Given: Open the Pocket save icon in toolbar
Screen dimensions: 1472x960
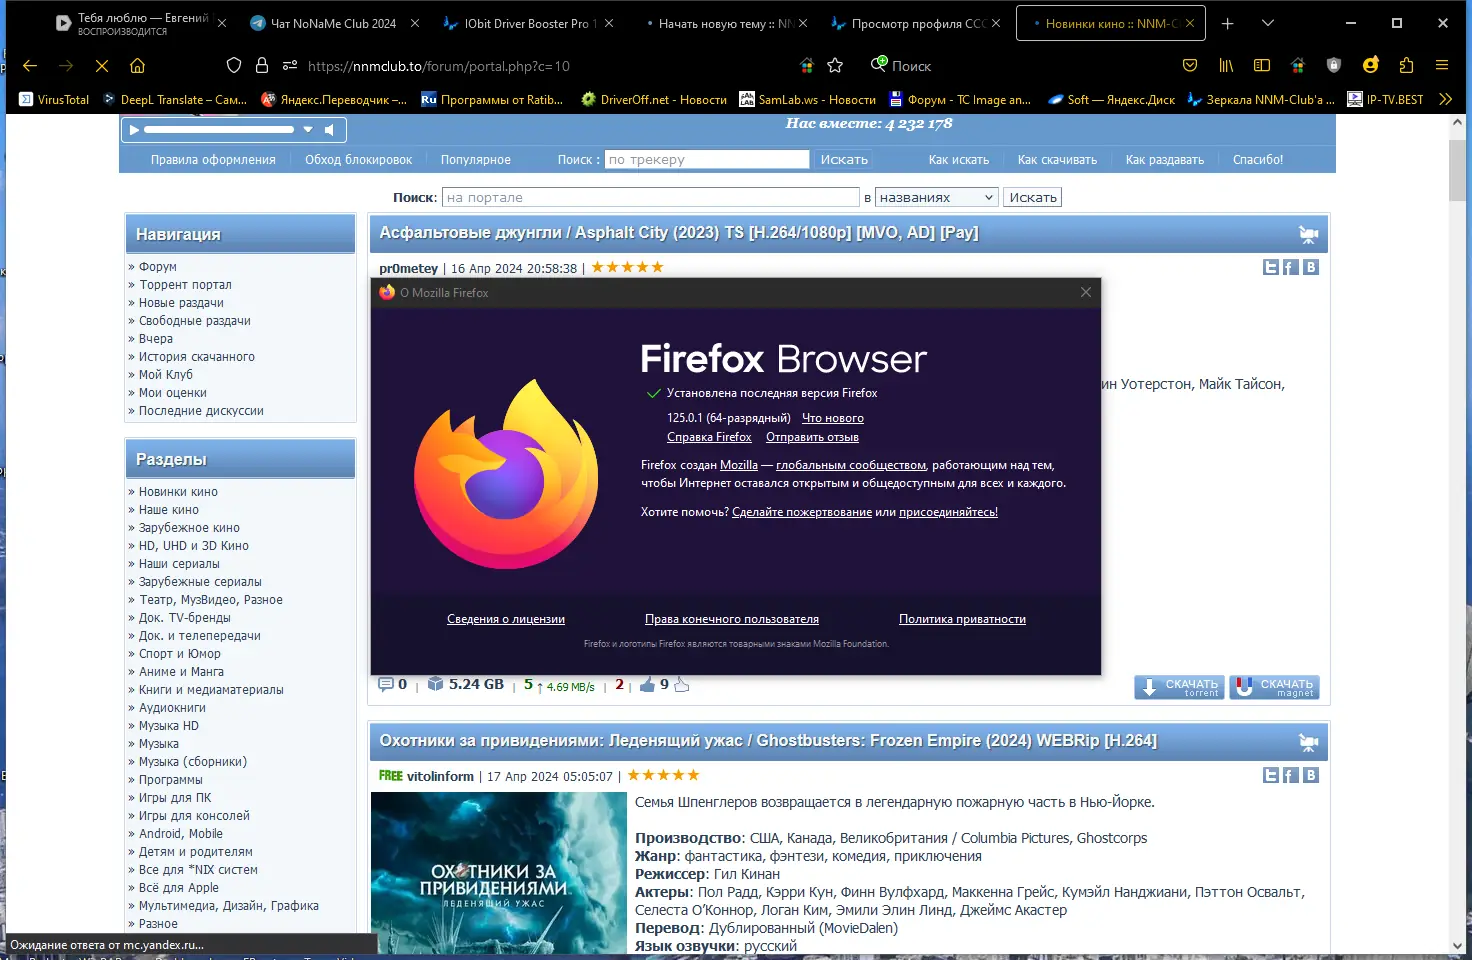Looking at the screenshot, I should (x=1190, y=66).
